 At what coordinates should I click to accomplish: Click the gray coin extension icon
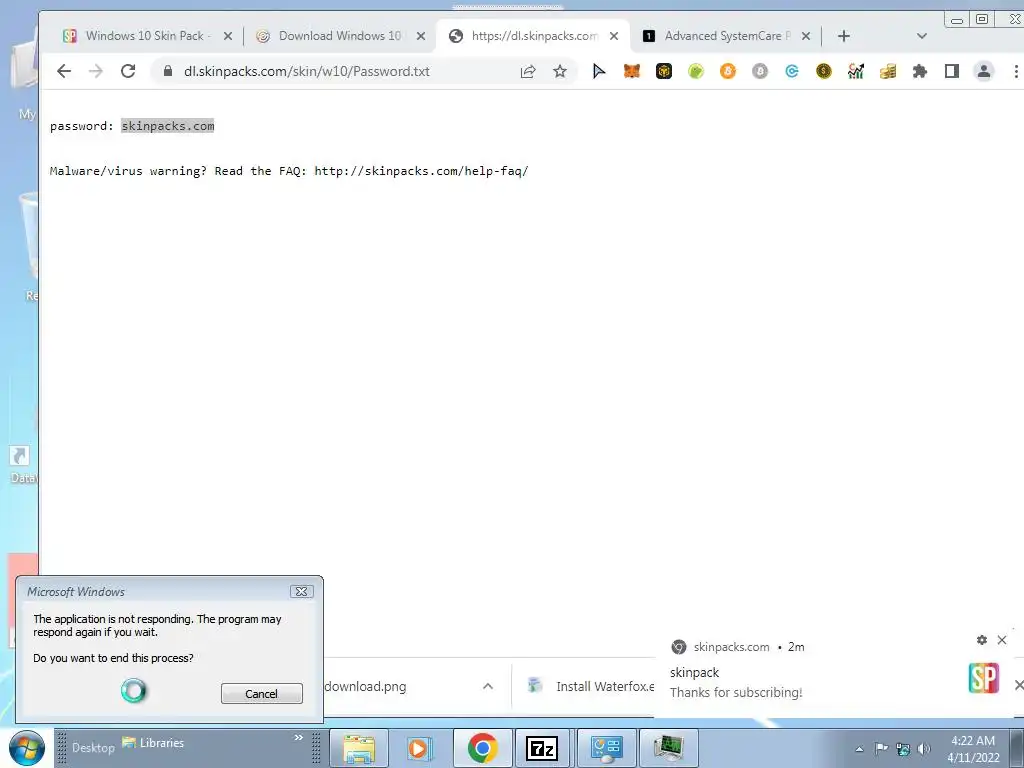pos(760,71)
